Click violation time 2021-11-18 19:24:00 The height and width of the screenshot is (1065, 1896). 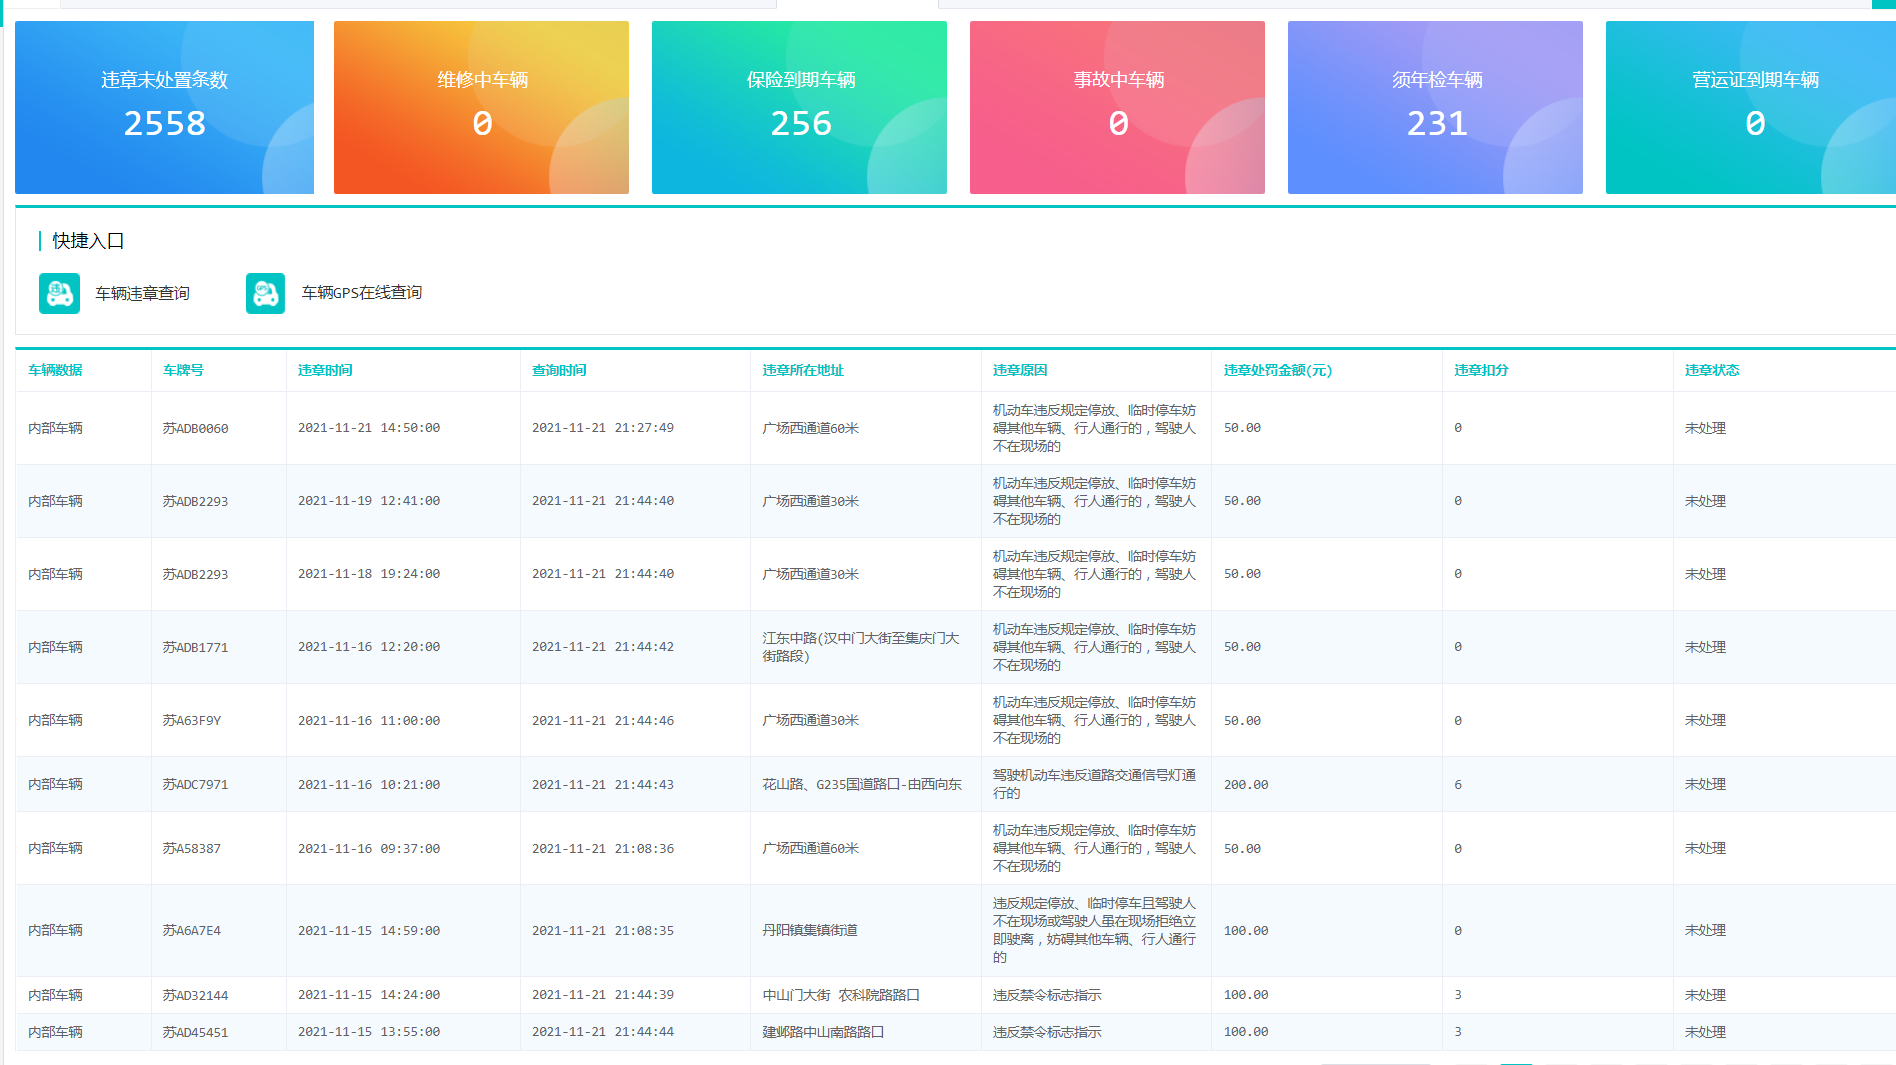[x=369, y=574]
